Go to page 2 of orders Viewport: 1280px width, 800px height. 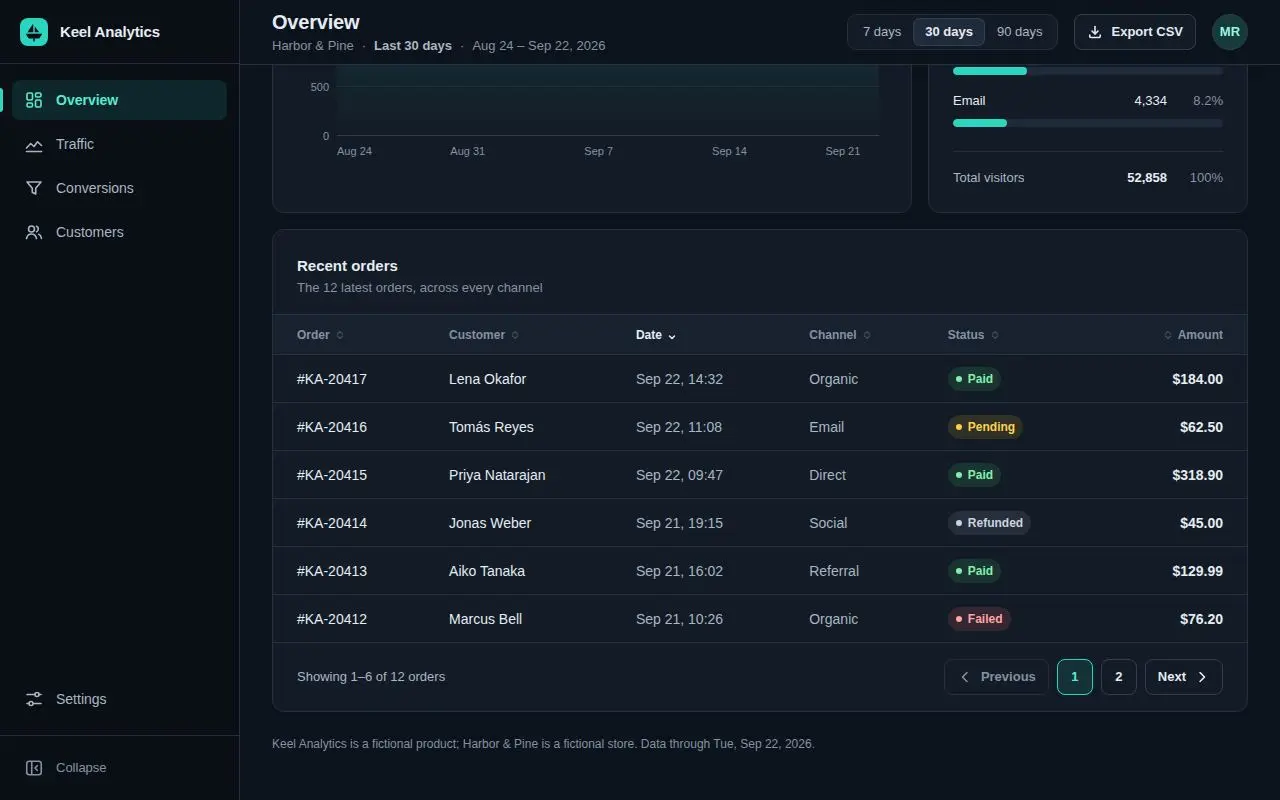click(x=1119, y=677)
